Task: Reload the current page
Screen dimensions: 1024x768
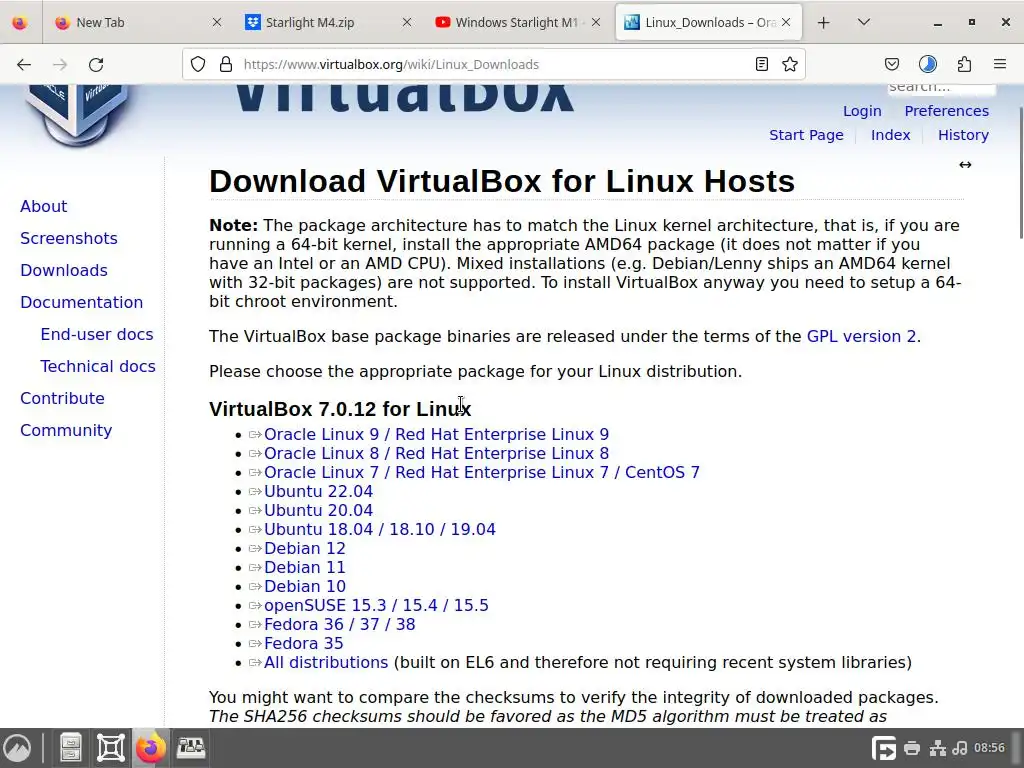Action: [96, 64]
